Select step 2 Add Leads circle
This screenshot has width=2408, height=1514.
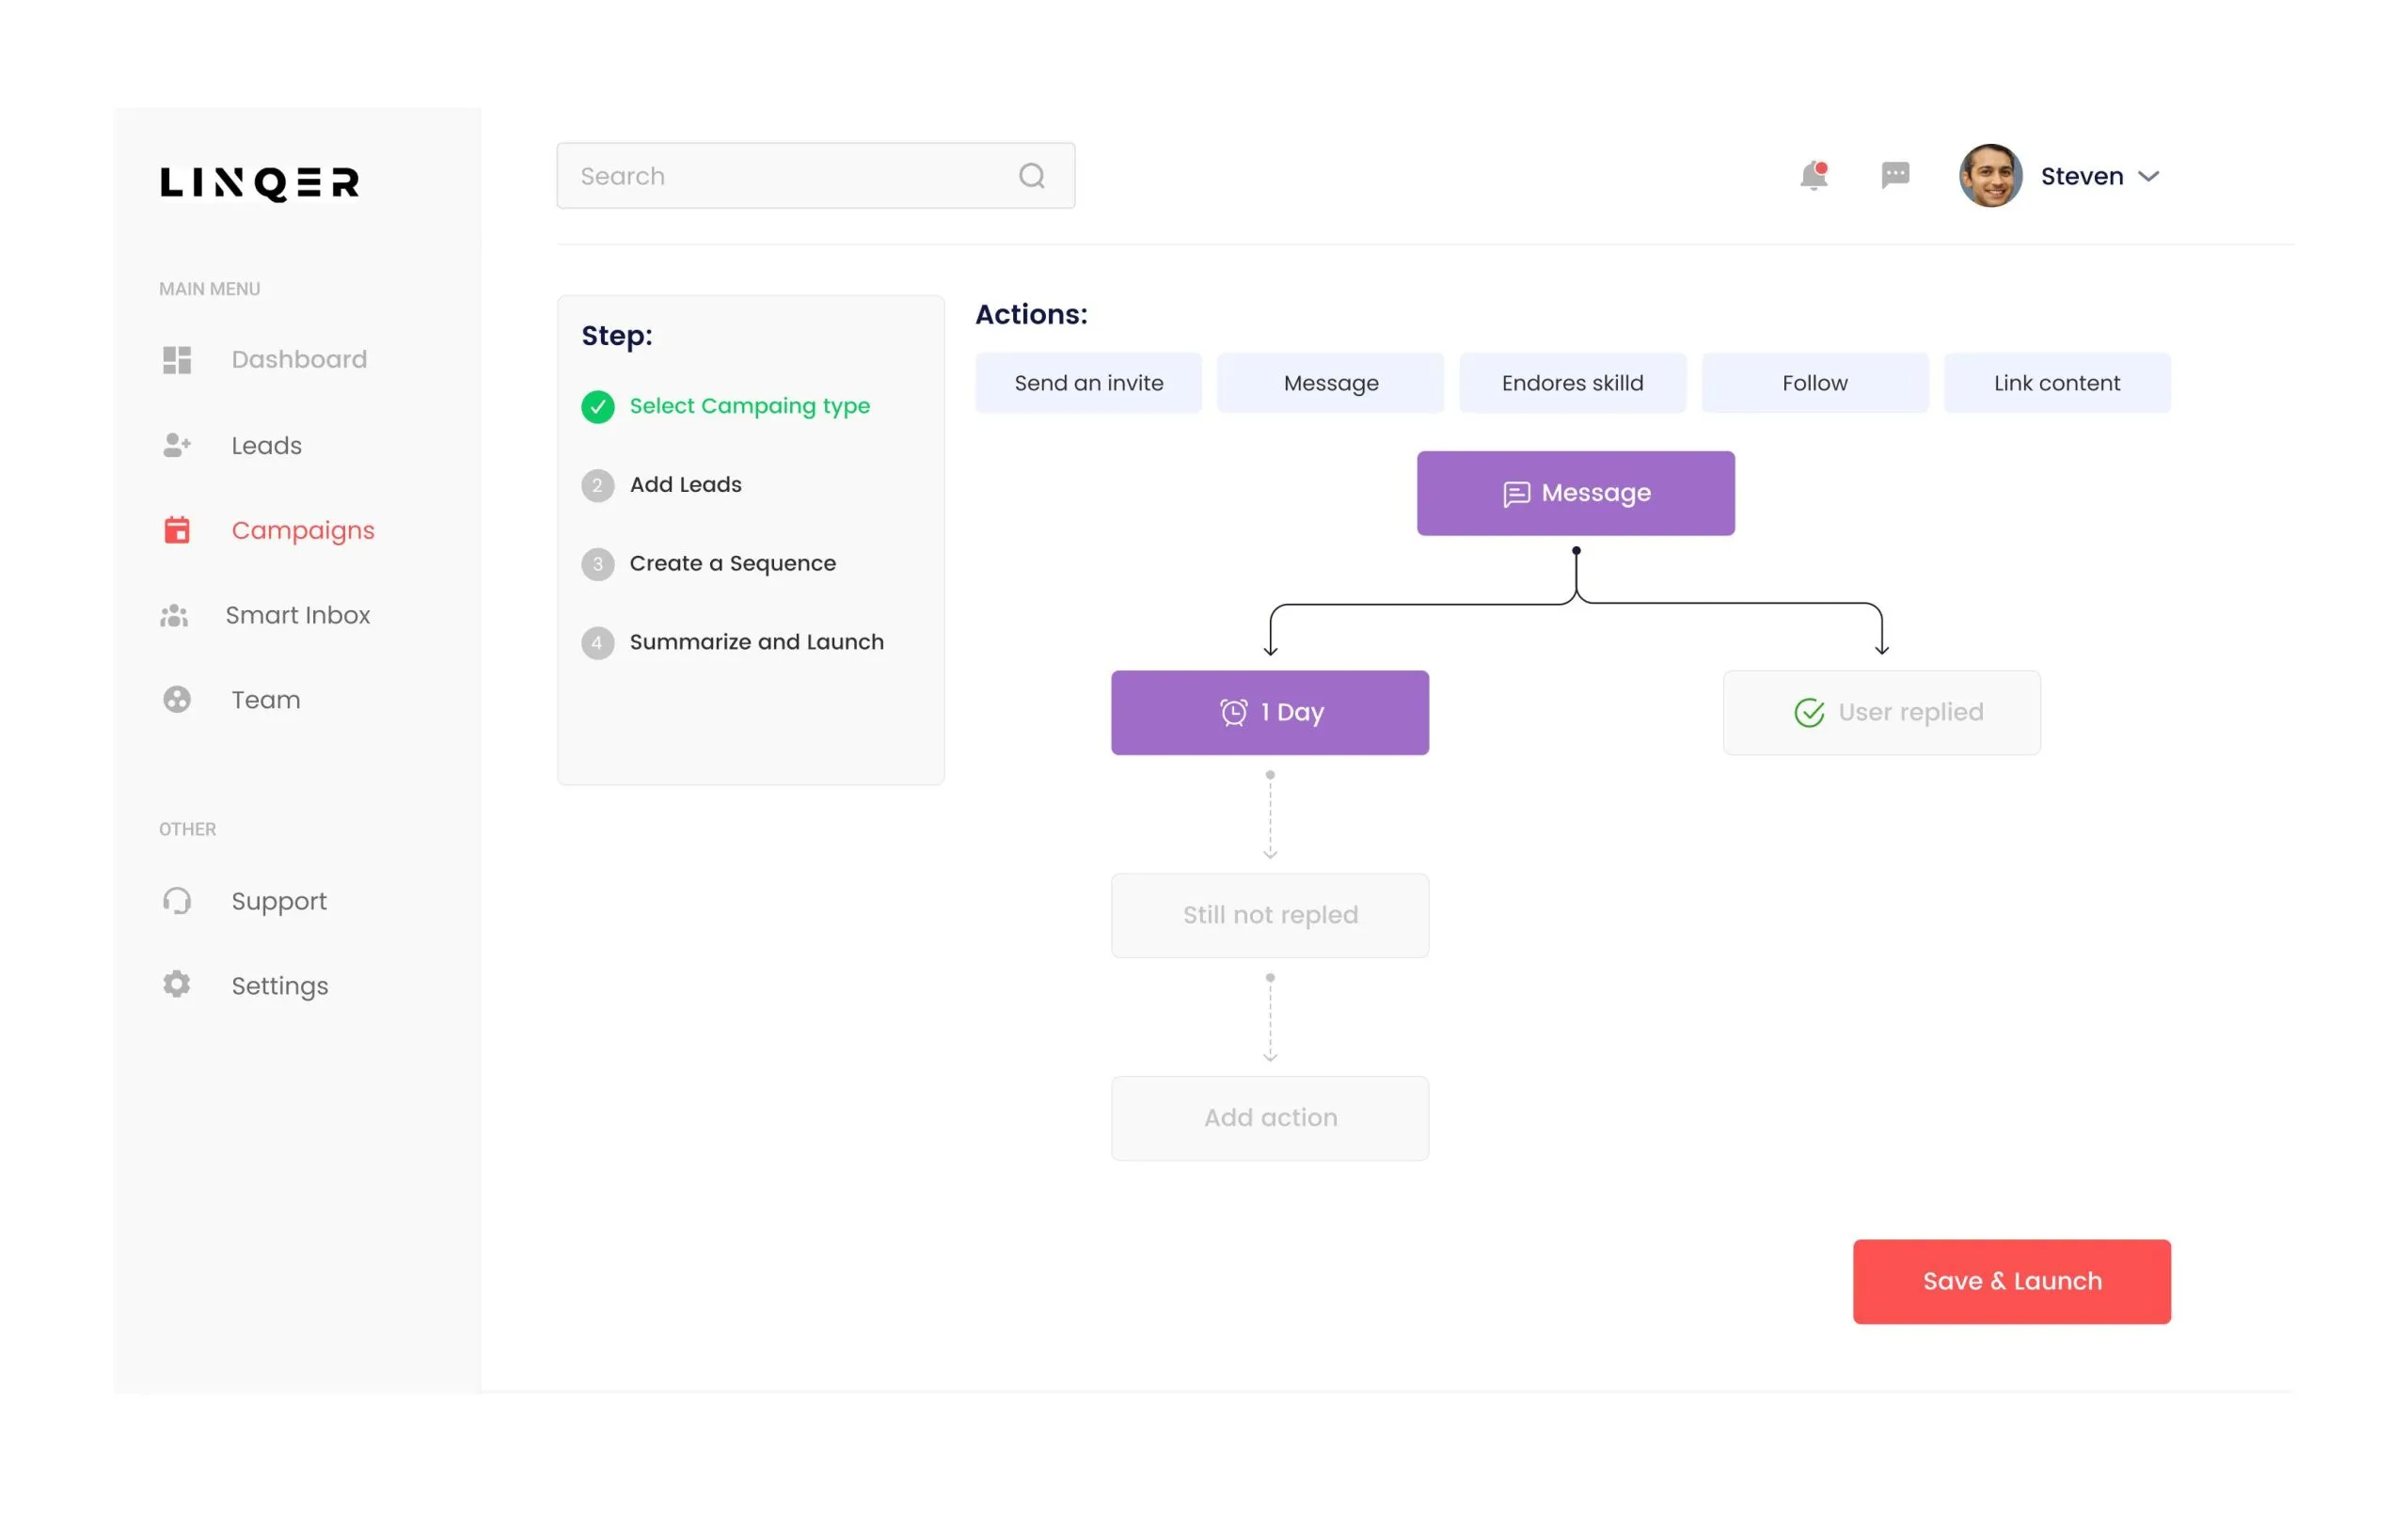(598, 486)
